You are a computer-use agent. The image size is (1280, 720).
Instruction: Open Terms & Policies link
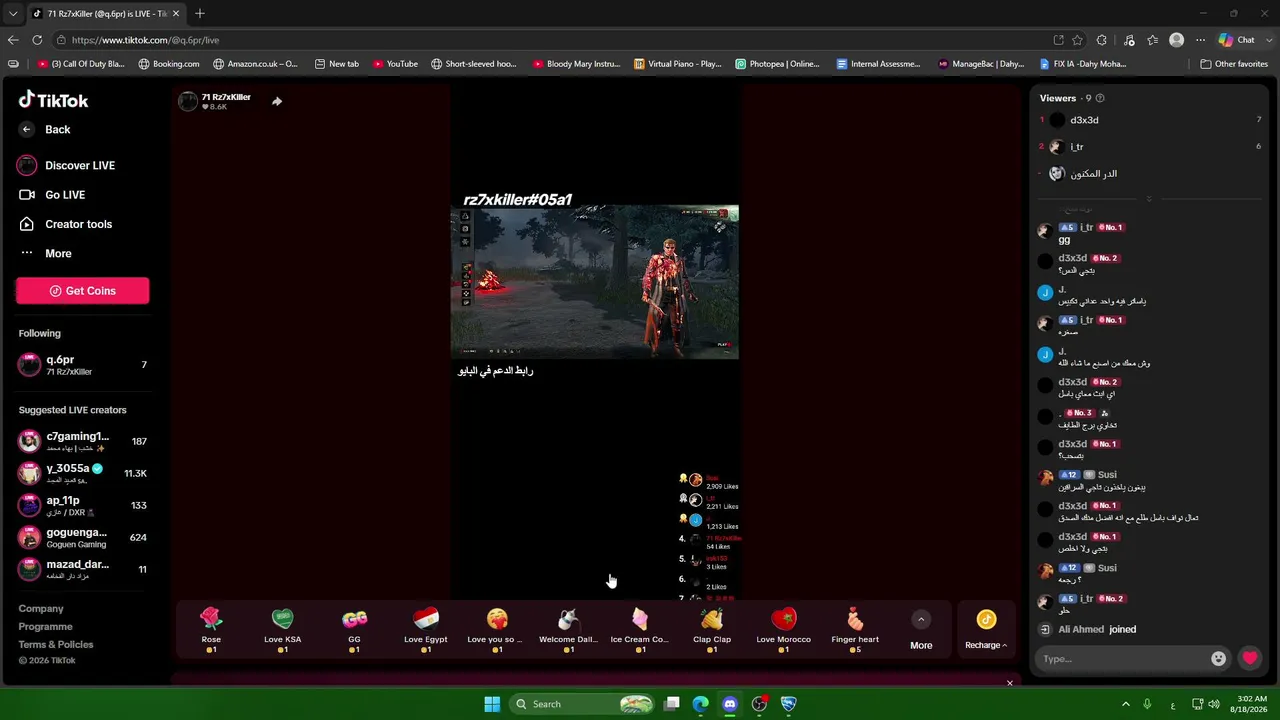pyautogui.click(x=56, y=645)
